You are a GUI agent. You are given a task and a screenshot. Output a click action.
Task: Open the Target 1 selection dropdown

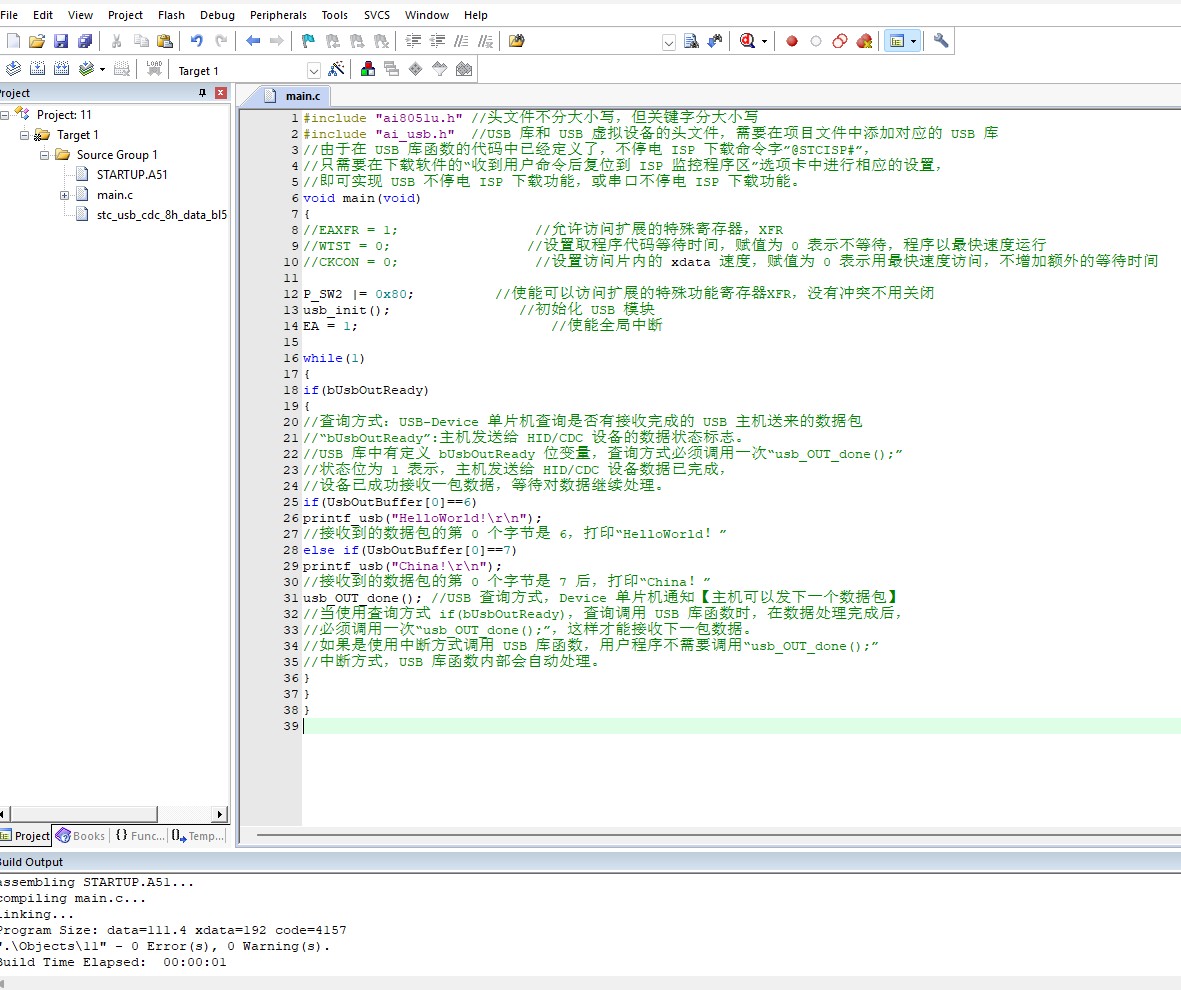(314, 71)
